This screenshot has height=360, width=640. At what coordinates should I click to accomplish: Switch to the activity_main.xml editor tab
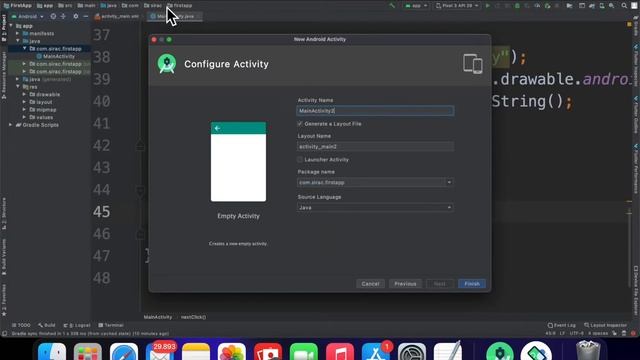(x=117, y=16)
